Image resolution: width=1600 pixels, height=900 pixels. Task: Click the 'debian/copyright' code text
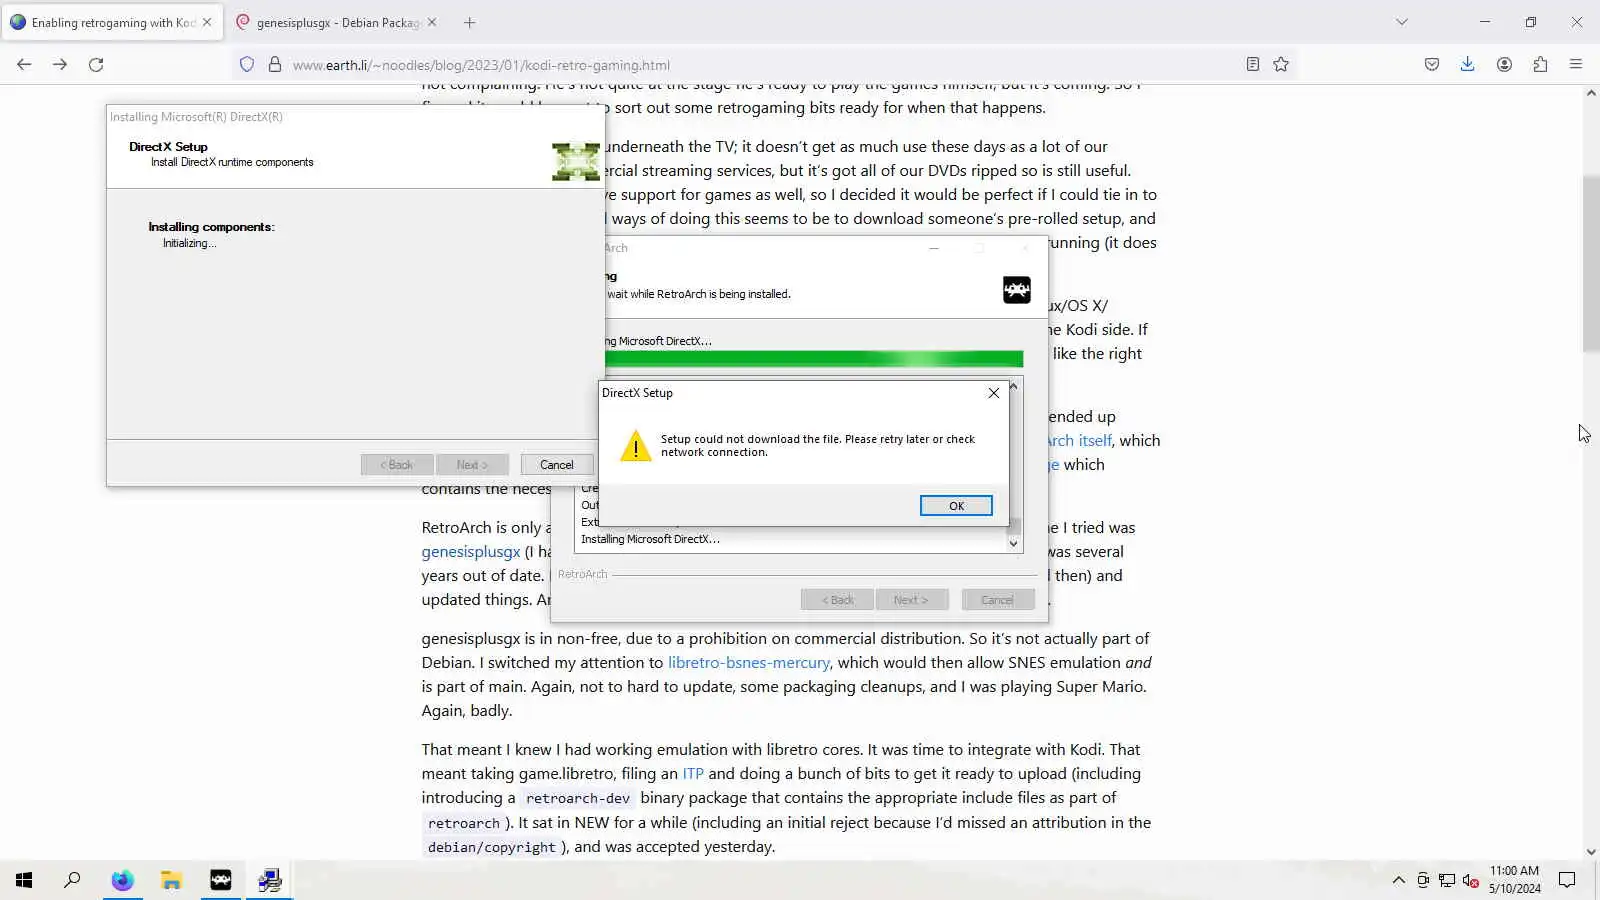(x=491, y=848)
